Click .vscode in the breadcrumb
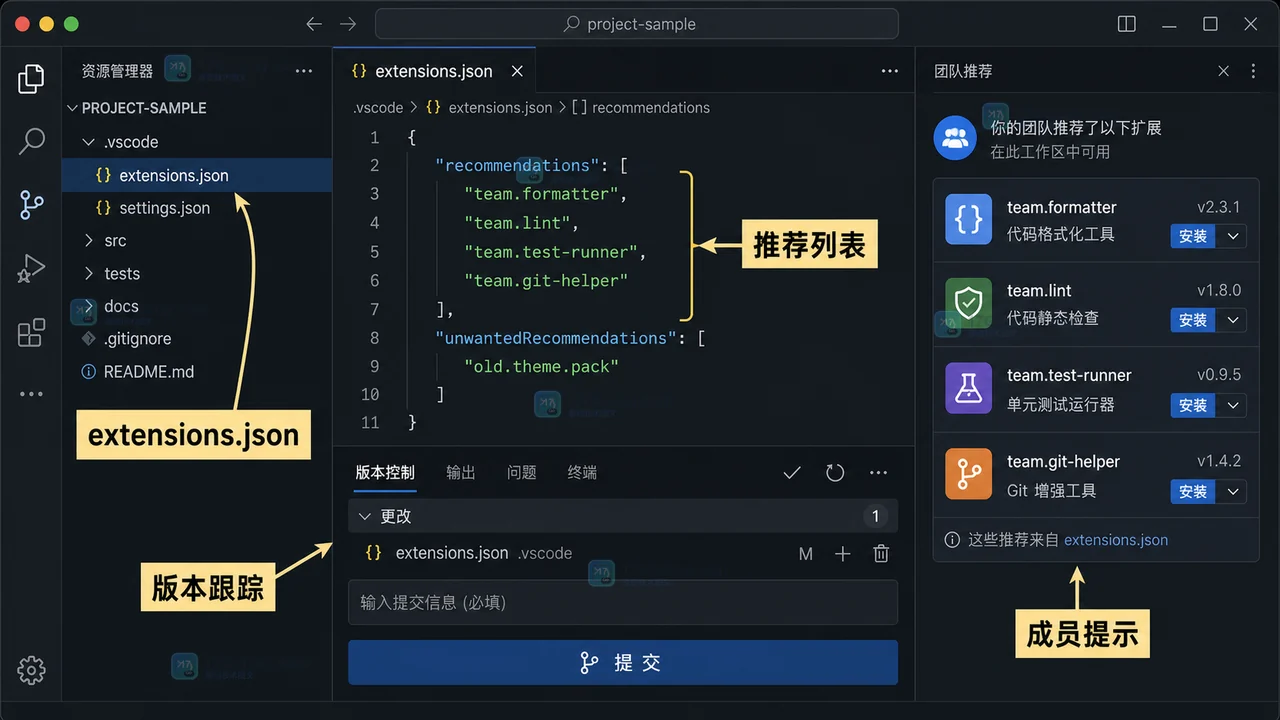 coord(378,108)
